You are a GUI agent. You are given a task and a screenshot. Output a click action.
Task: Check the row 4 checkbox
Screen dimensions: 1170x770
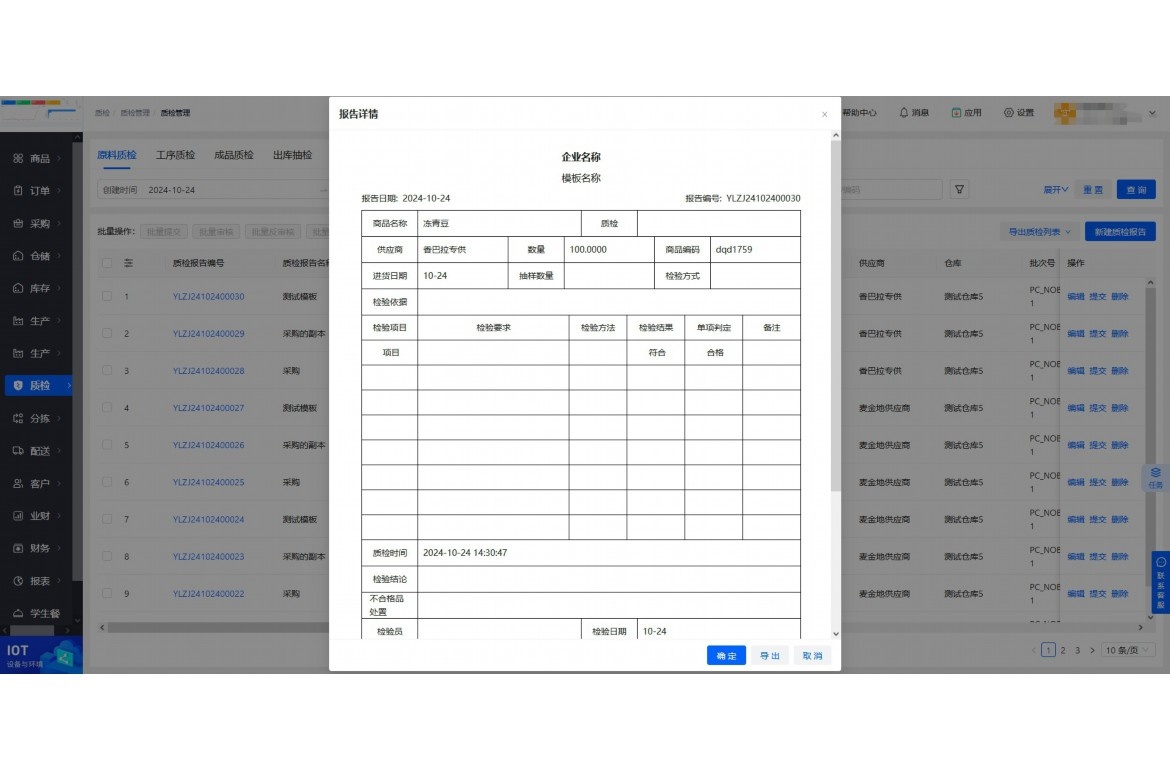pos(107,408)
